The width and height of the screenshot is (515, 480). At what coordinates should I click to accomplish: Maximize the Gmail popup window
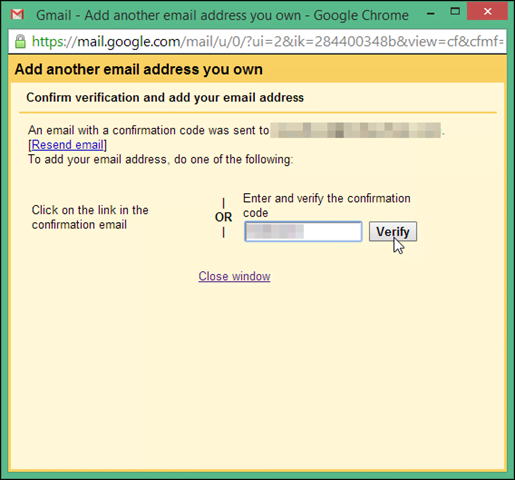click(455, 11)
